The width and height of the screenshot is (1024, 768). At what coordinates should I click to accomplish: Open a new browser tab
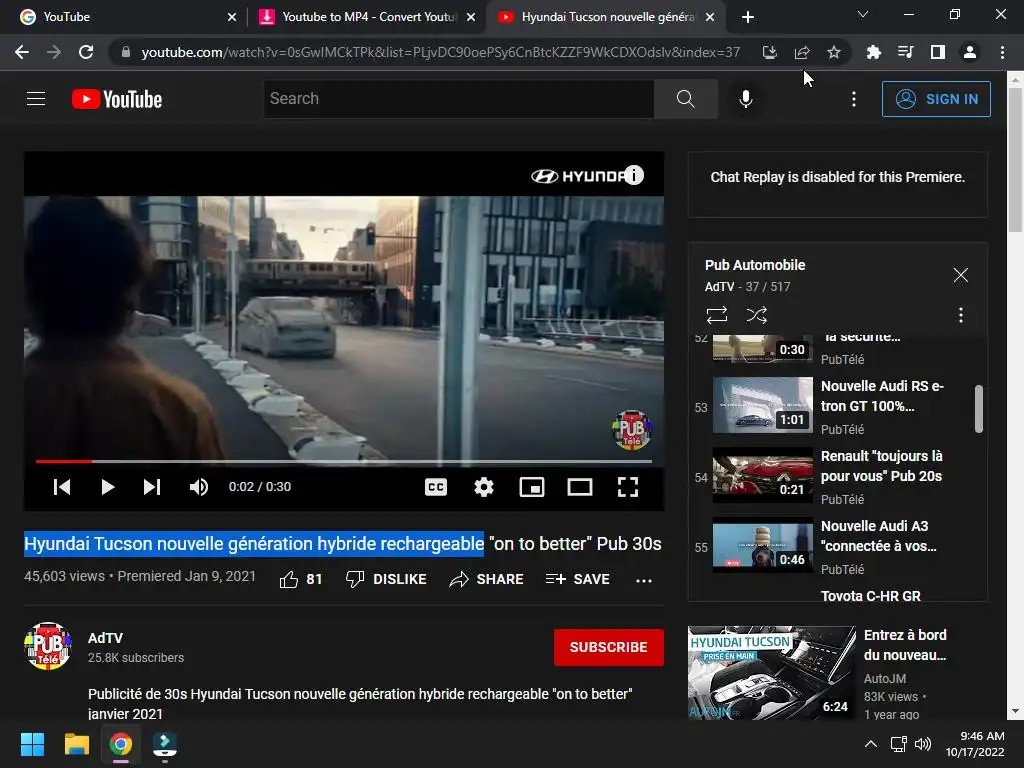[748, 17]
